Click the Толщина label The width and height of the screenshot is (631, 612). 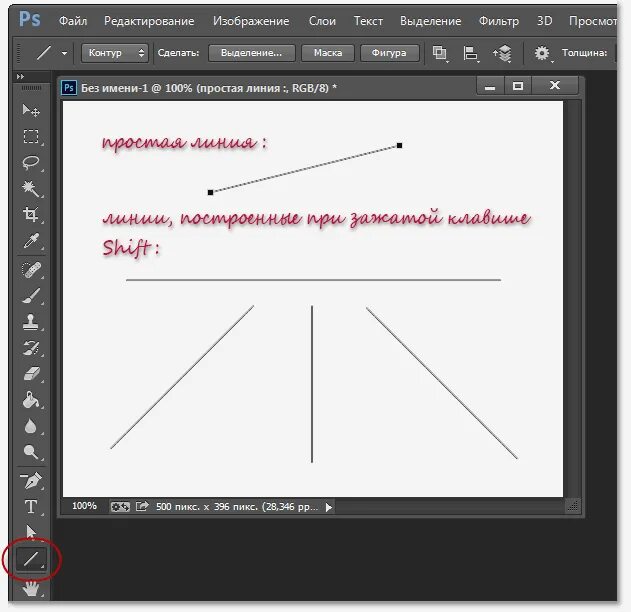(584, 53)
